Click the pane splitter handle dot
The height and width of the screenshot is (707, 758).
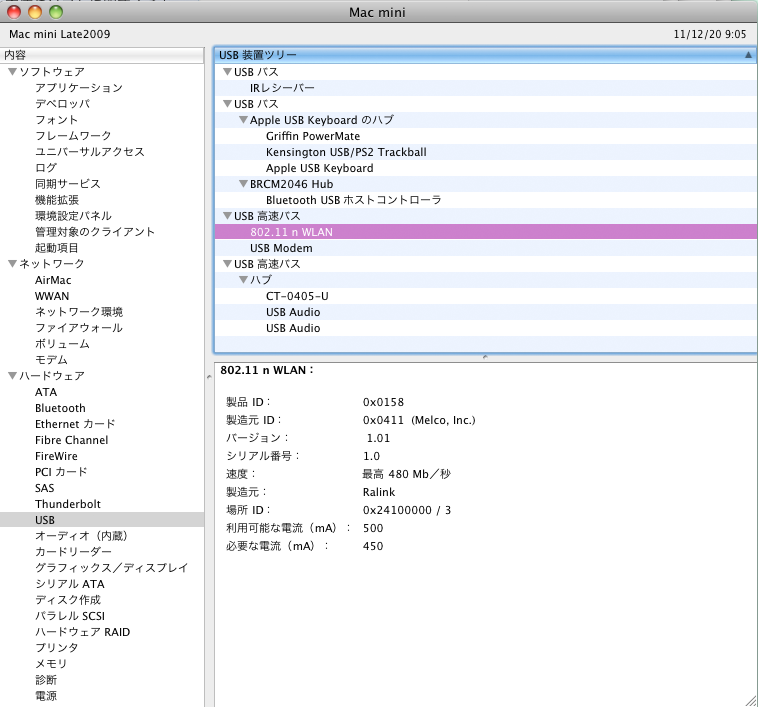(x=485, y=356)
